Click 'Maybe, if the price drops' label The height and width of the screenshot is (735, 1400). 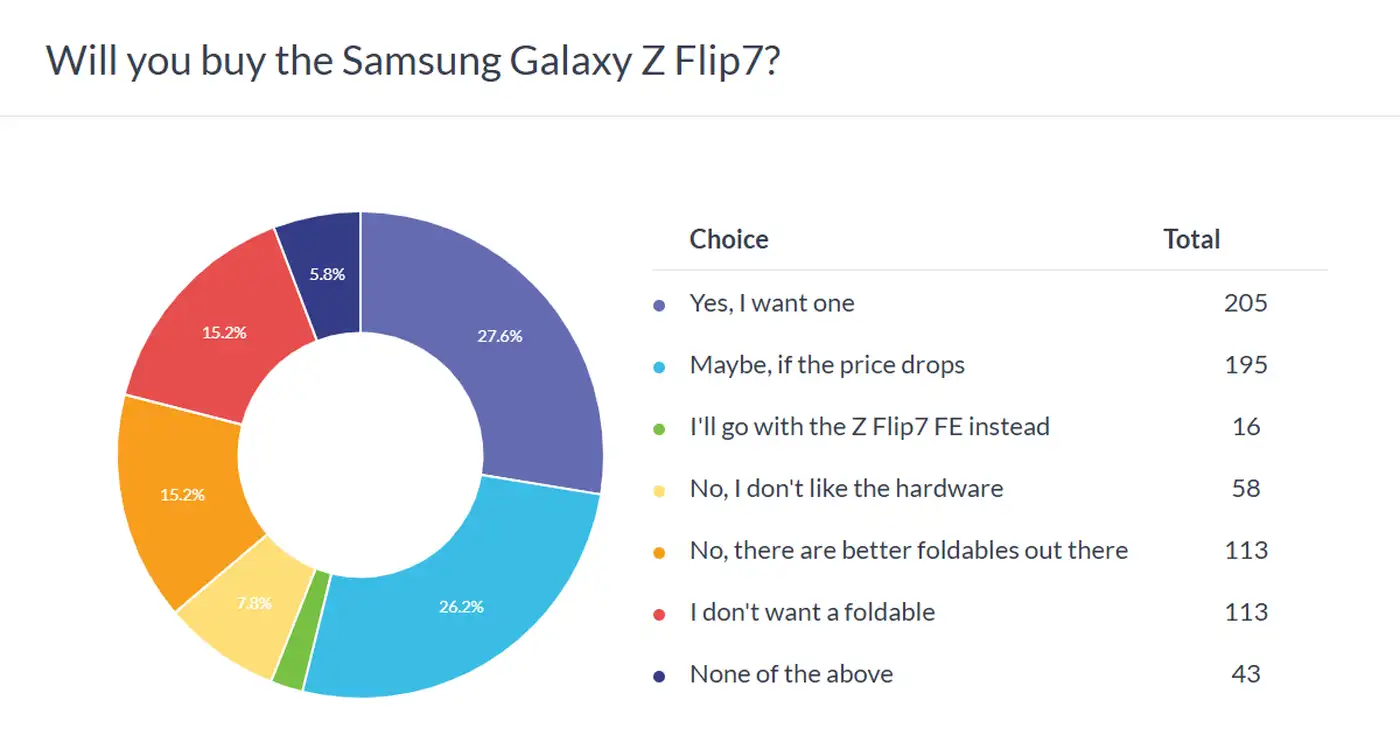pyautogui.click(x=827, y=365)
